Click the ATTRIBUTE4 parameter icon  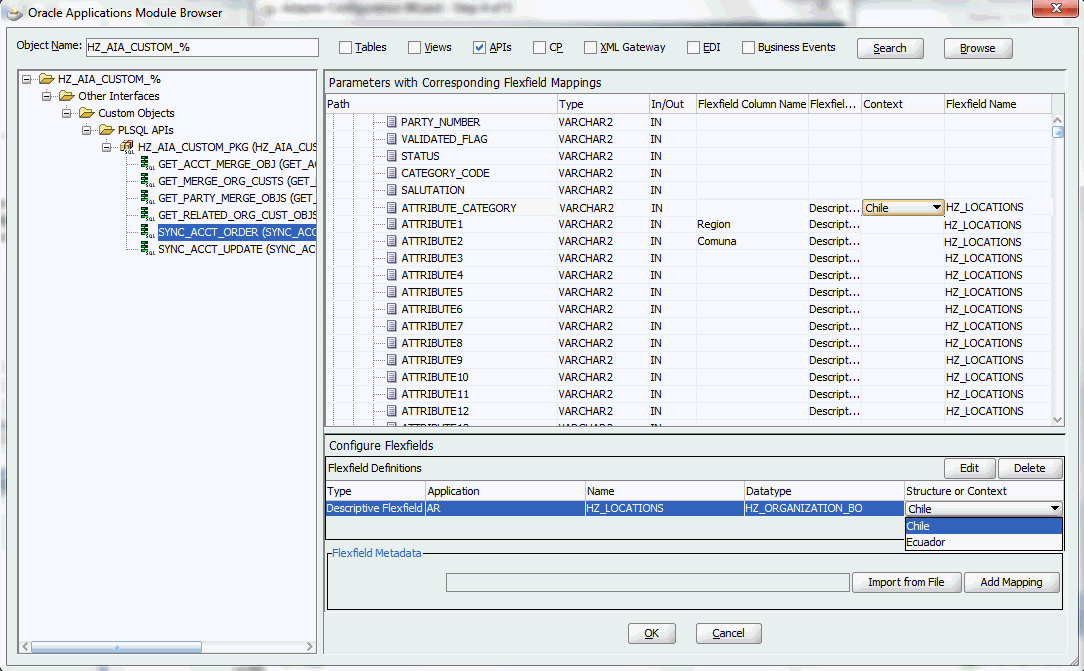(x=392, y=275)
